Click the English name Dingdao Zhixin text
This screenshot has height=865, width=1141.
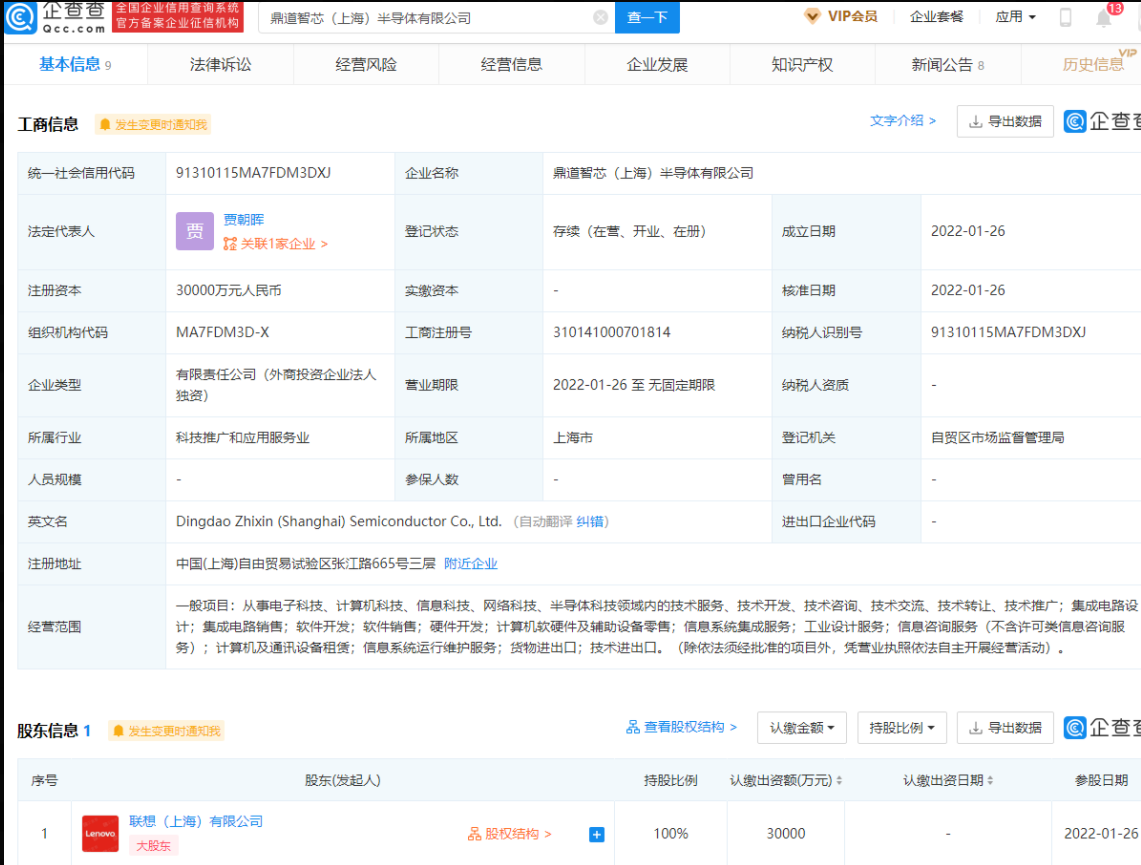(339, 522)
